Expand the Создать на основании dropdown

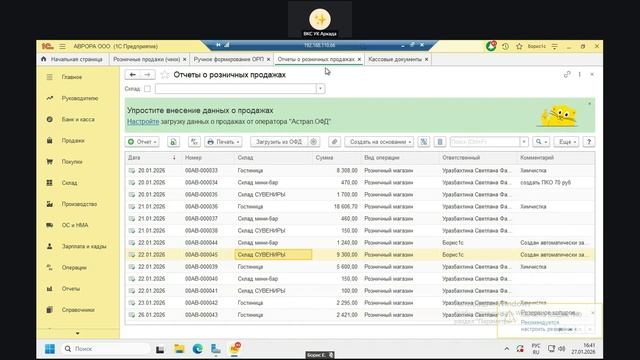(379, 142)
